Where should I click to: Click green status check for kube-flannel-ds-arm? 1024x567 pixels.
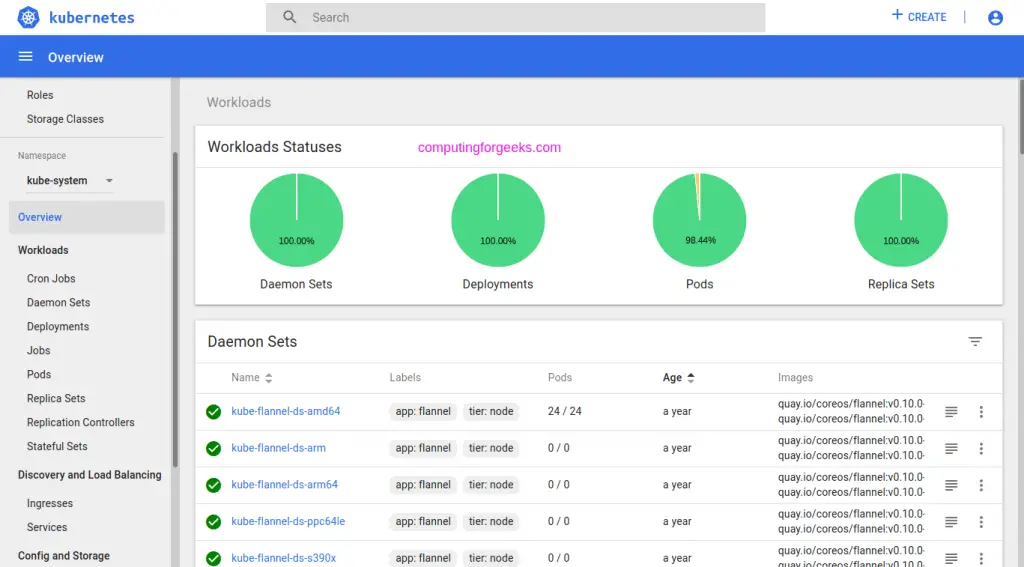pos(214,448)
